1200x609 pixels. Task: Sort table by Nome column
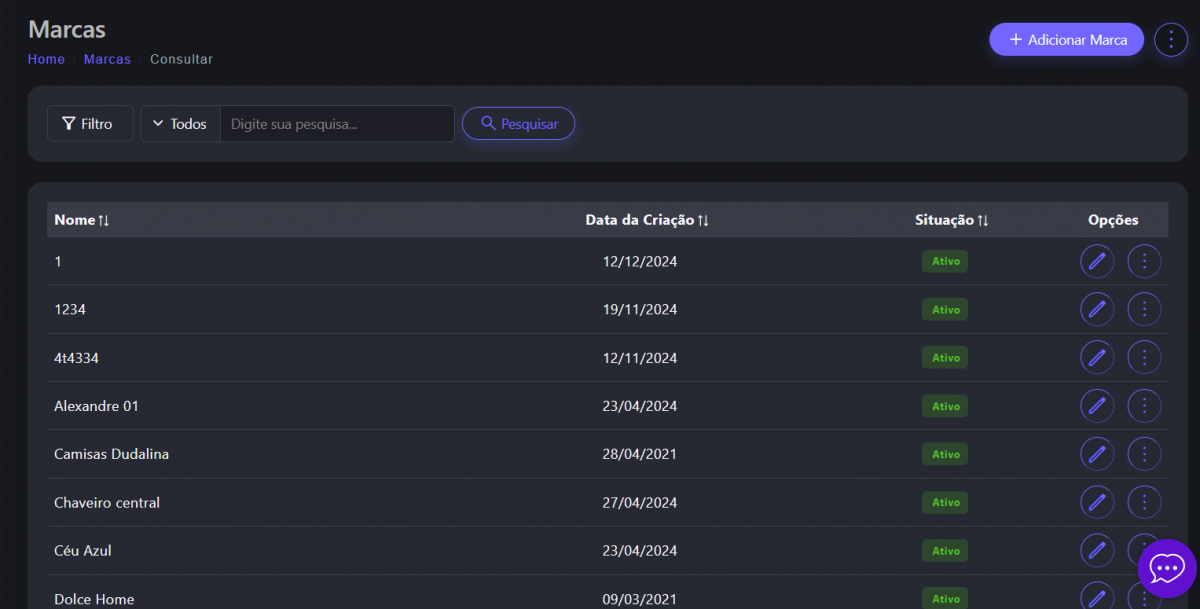click(x=82, y=220)
